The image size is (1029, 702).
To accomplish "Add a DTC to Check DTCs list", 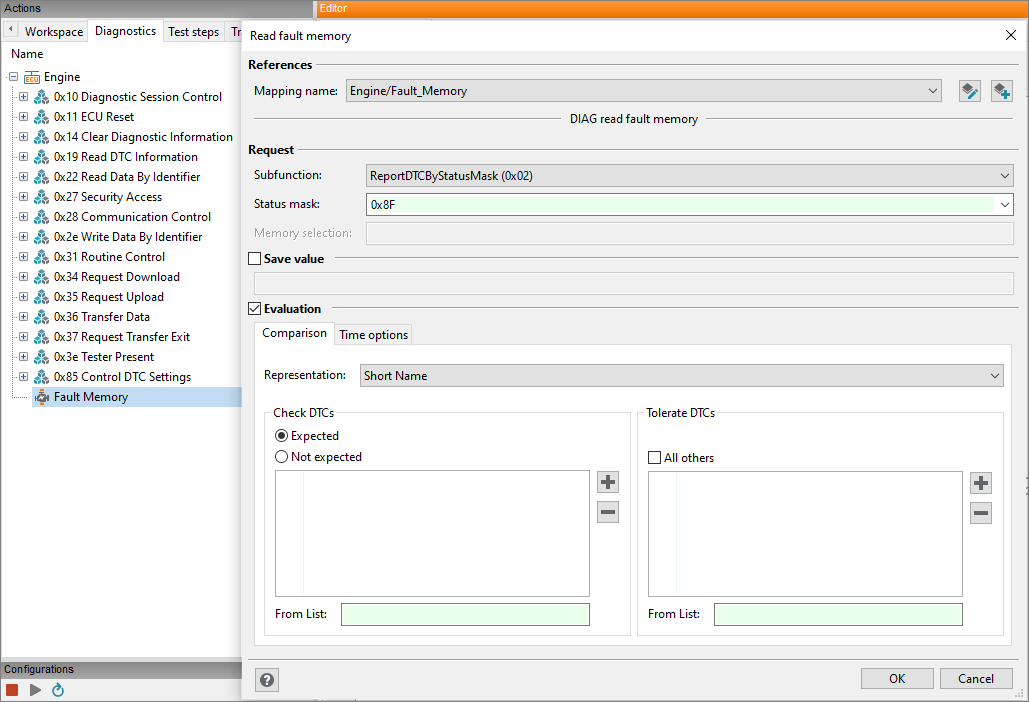I will click(608, 482).
